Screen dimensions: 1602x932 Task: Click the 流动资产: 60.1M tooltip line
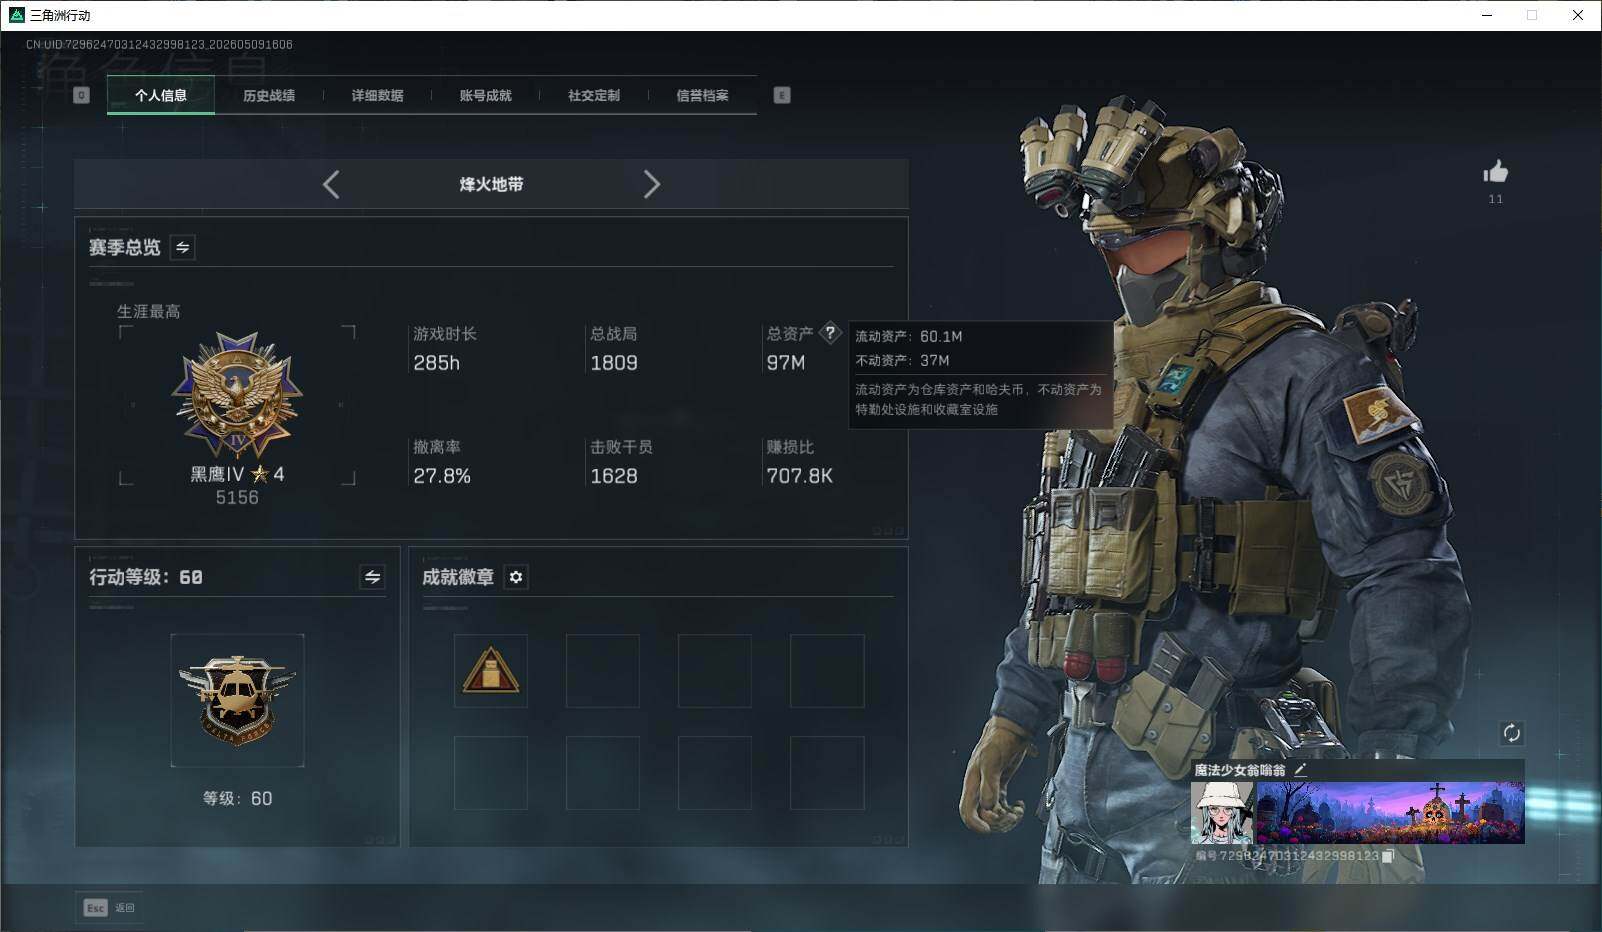point(909,336)
